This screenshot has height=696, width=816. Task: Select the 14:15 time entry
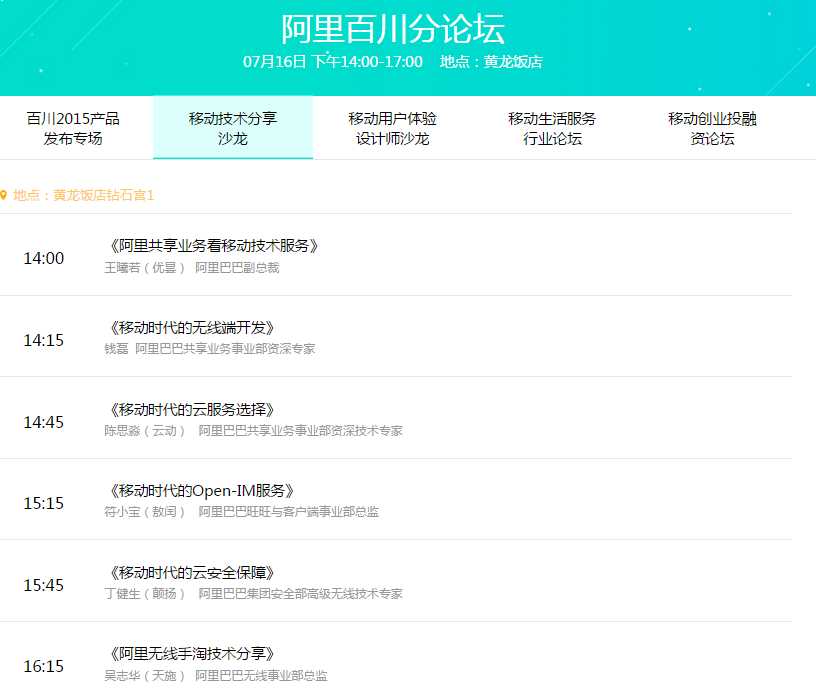pyautogui.click(x=44, y=340)
